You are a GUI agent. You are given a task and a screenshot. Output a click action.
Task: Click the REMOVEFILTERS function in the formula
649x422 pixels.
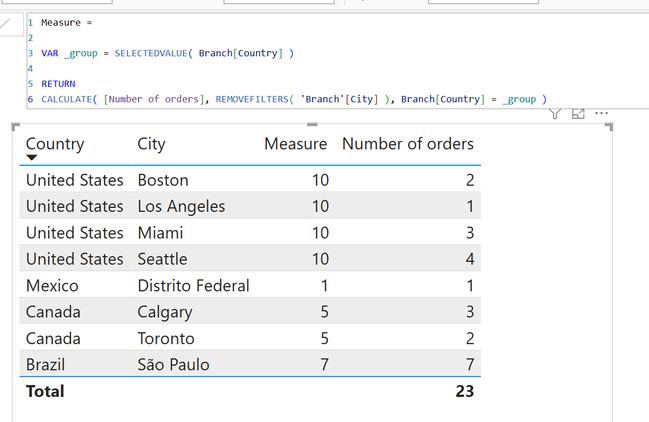[254, 99]
